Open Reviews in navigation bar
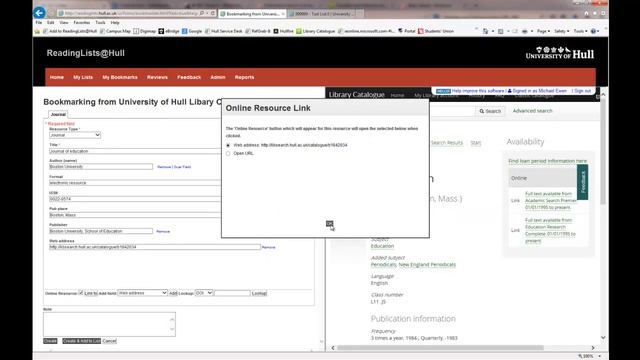The height and width of the screenshot is (360, 640). 158,77
